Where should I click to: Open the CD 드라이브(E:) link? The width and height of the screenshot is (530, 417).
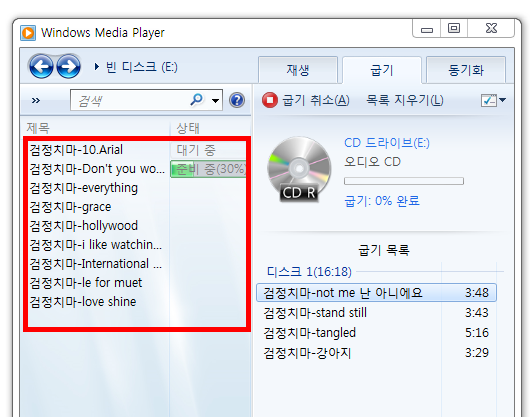387,143
